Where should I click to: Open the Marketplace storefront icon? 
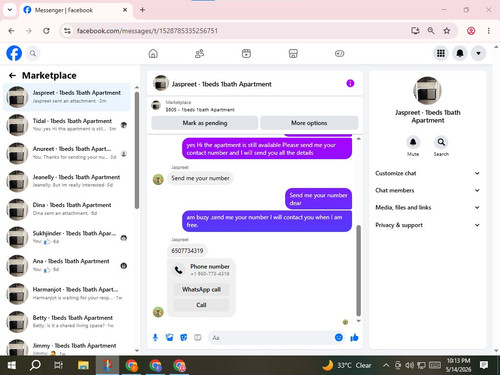(x=293, y=53)
